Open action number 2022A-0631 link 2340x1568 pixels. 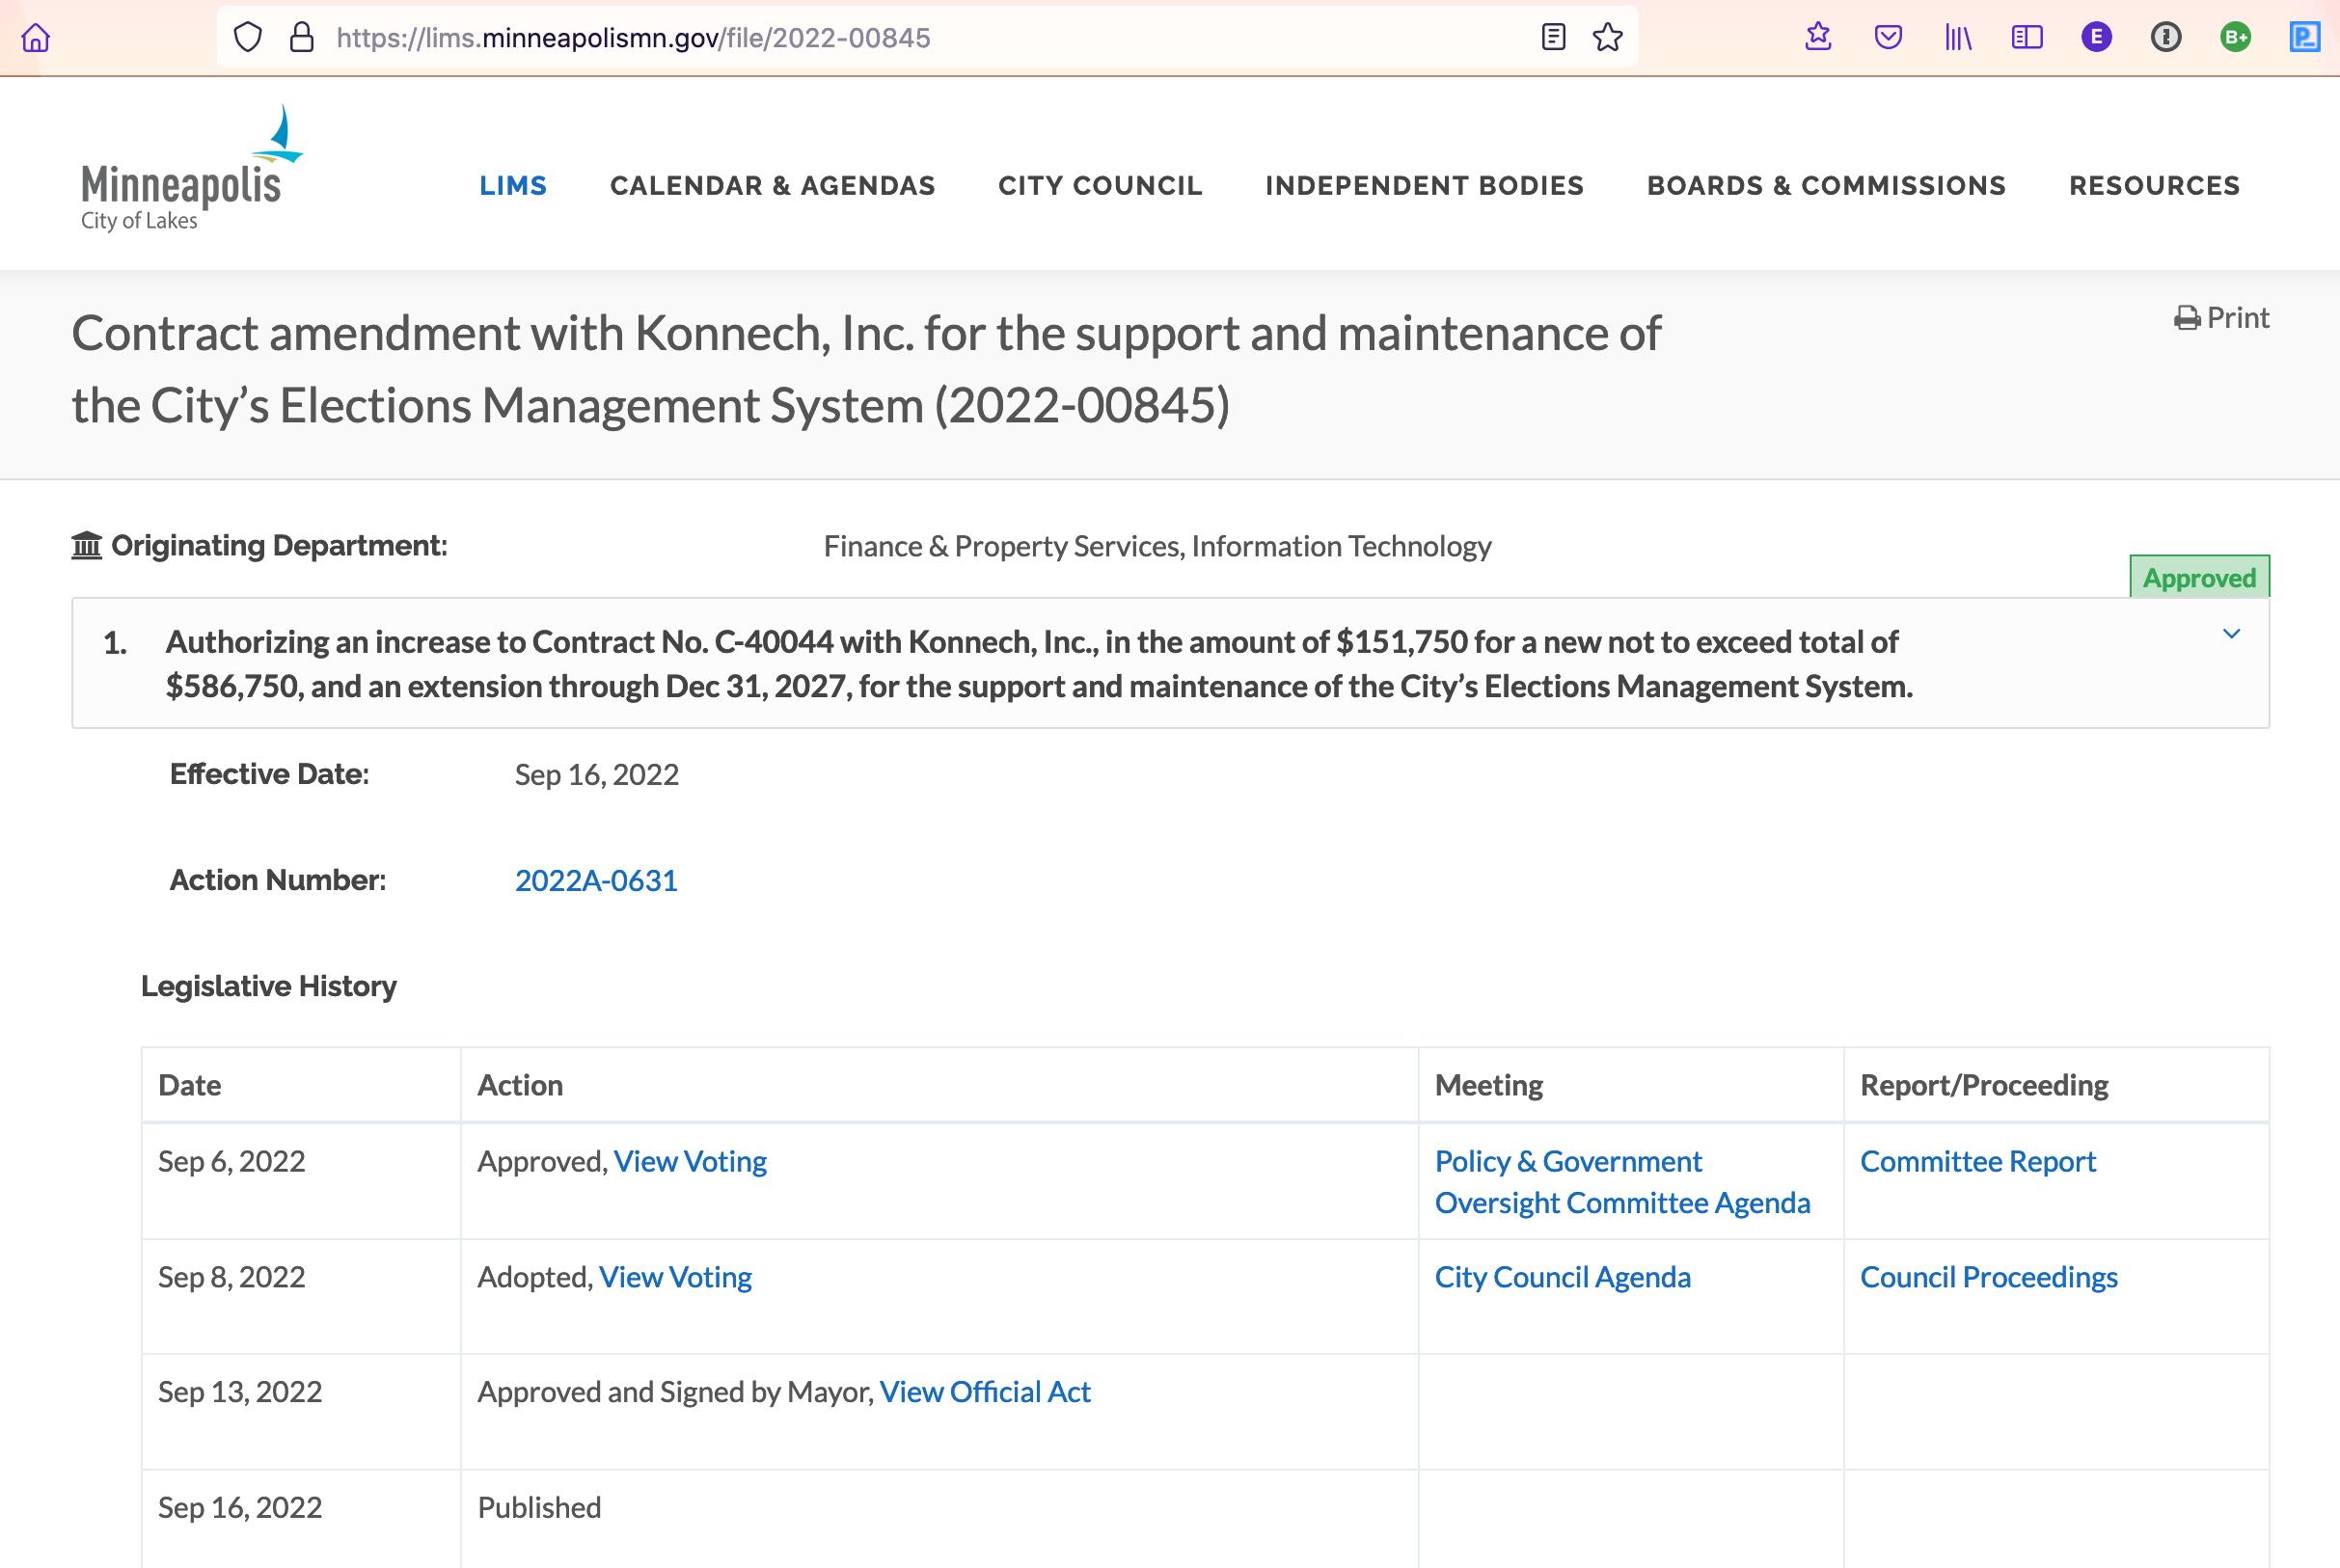click(x=596, y=880)
